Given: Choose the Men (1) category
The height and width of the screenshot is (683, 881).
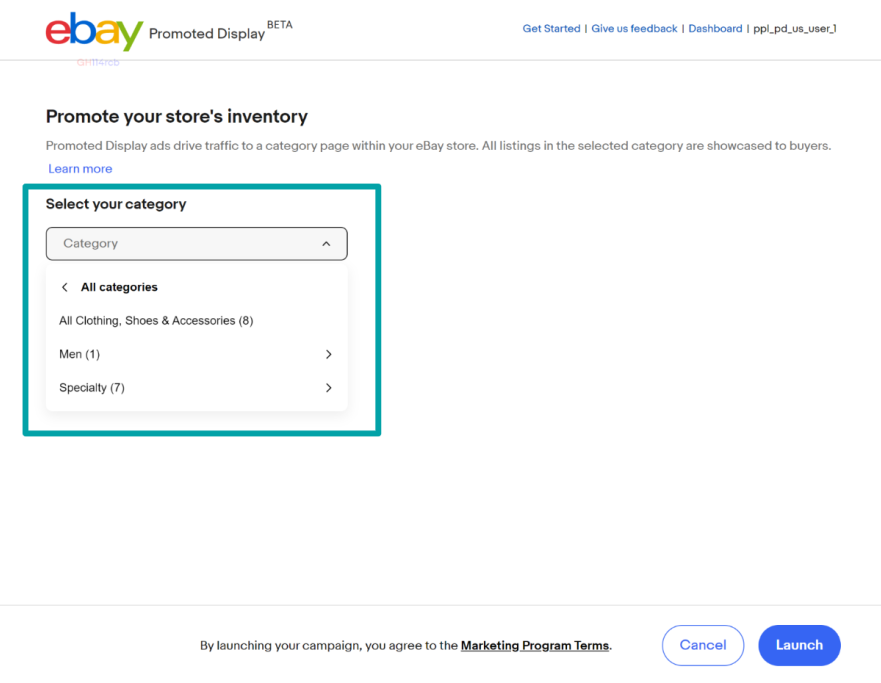Looking at the screenshot, I should point(80,355).
